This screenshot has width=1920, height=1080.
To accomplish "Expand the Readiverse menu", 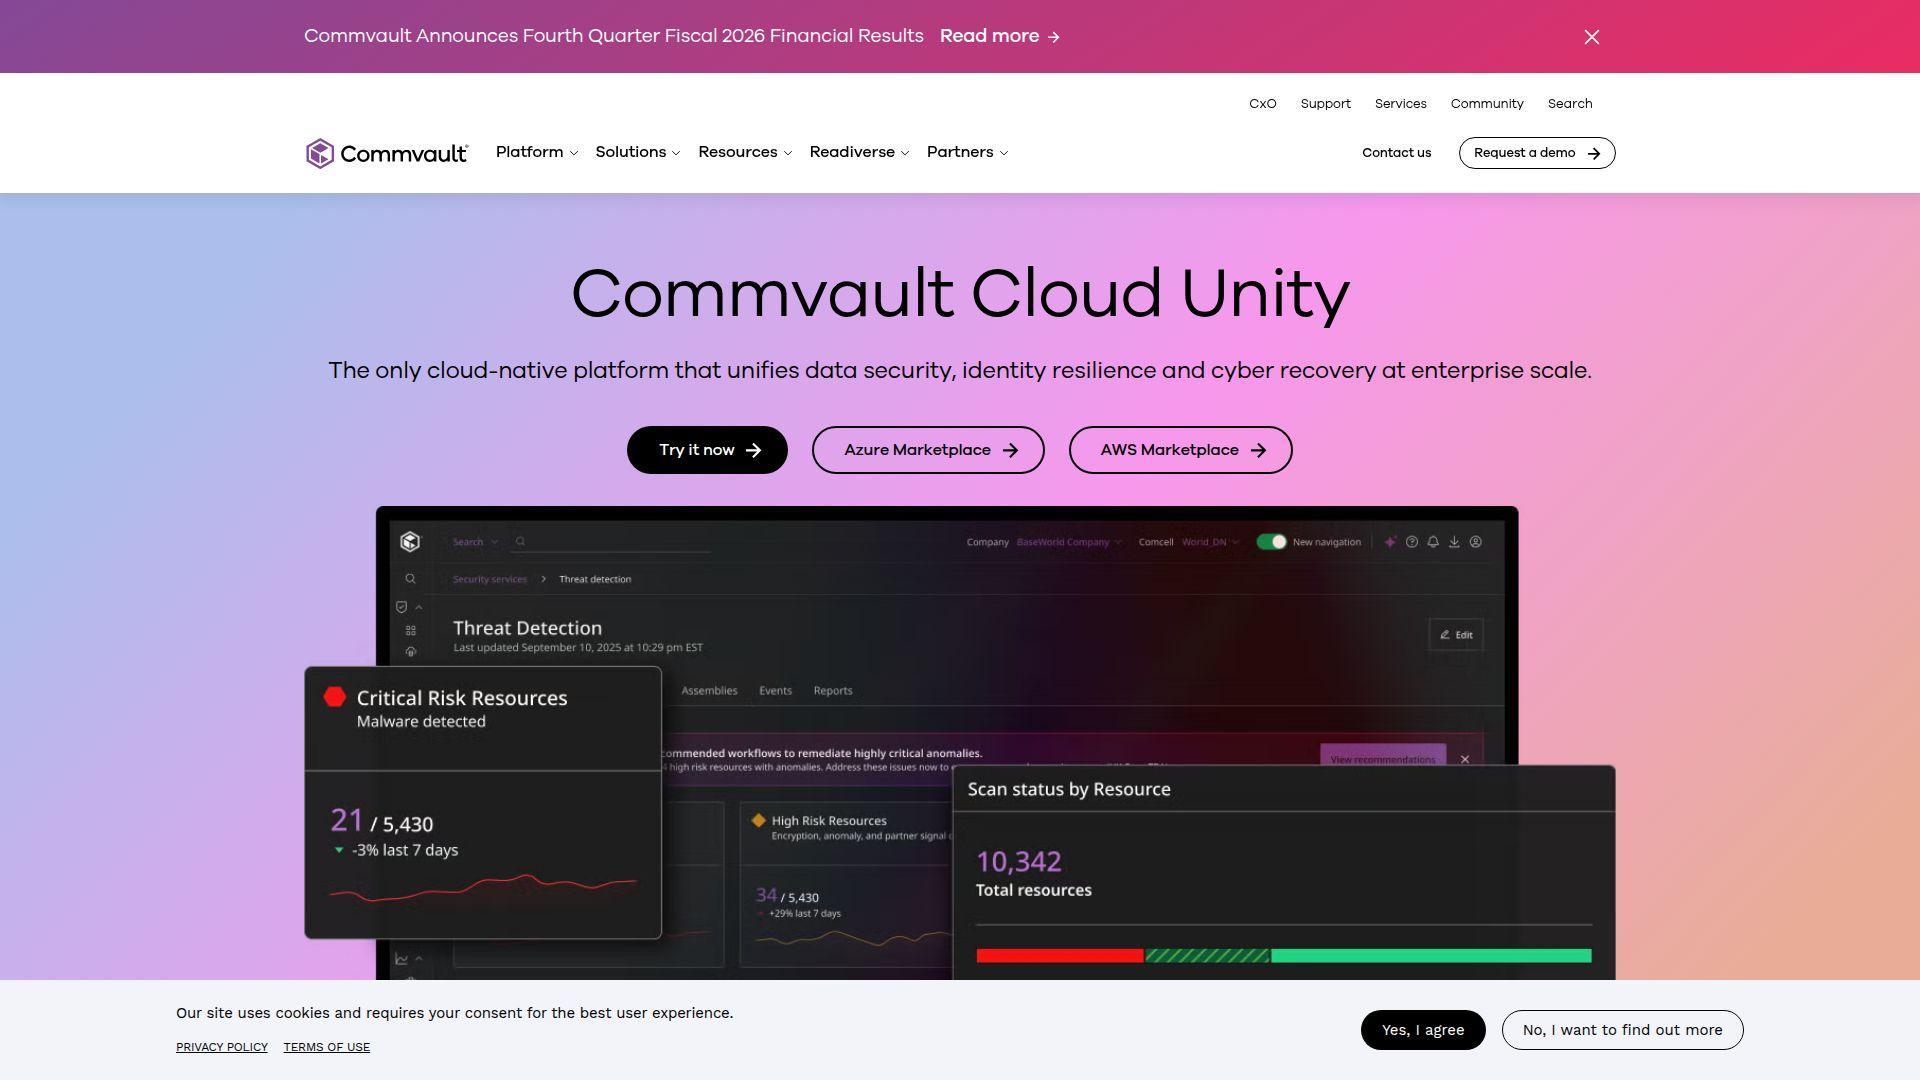I will (x=859, y=152).
